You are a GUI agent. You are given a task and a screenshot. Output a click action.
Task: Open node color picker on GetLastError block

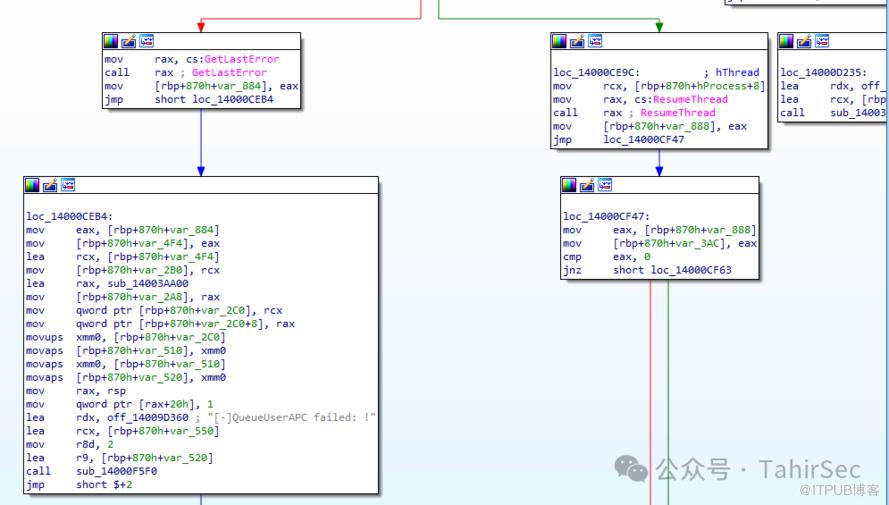111,41
